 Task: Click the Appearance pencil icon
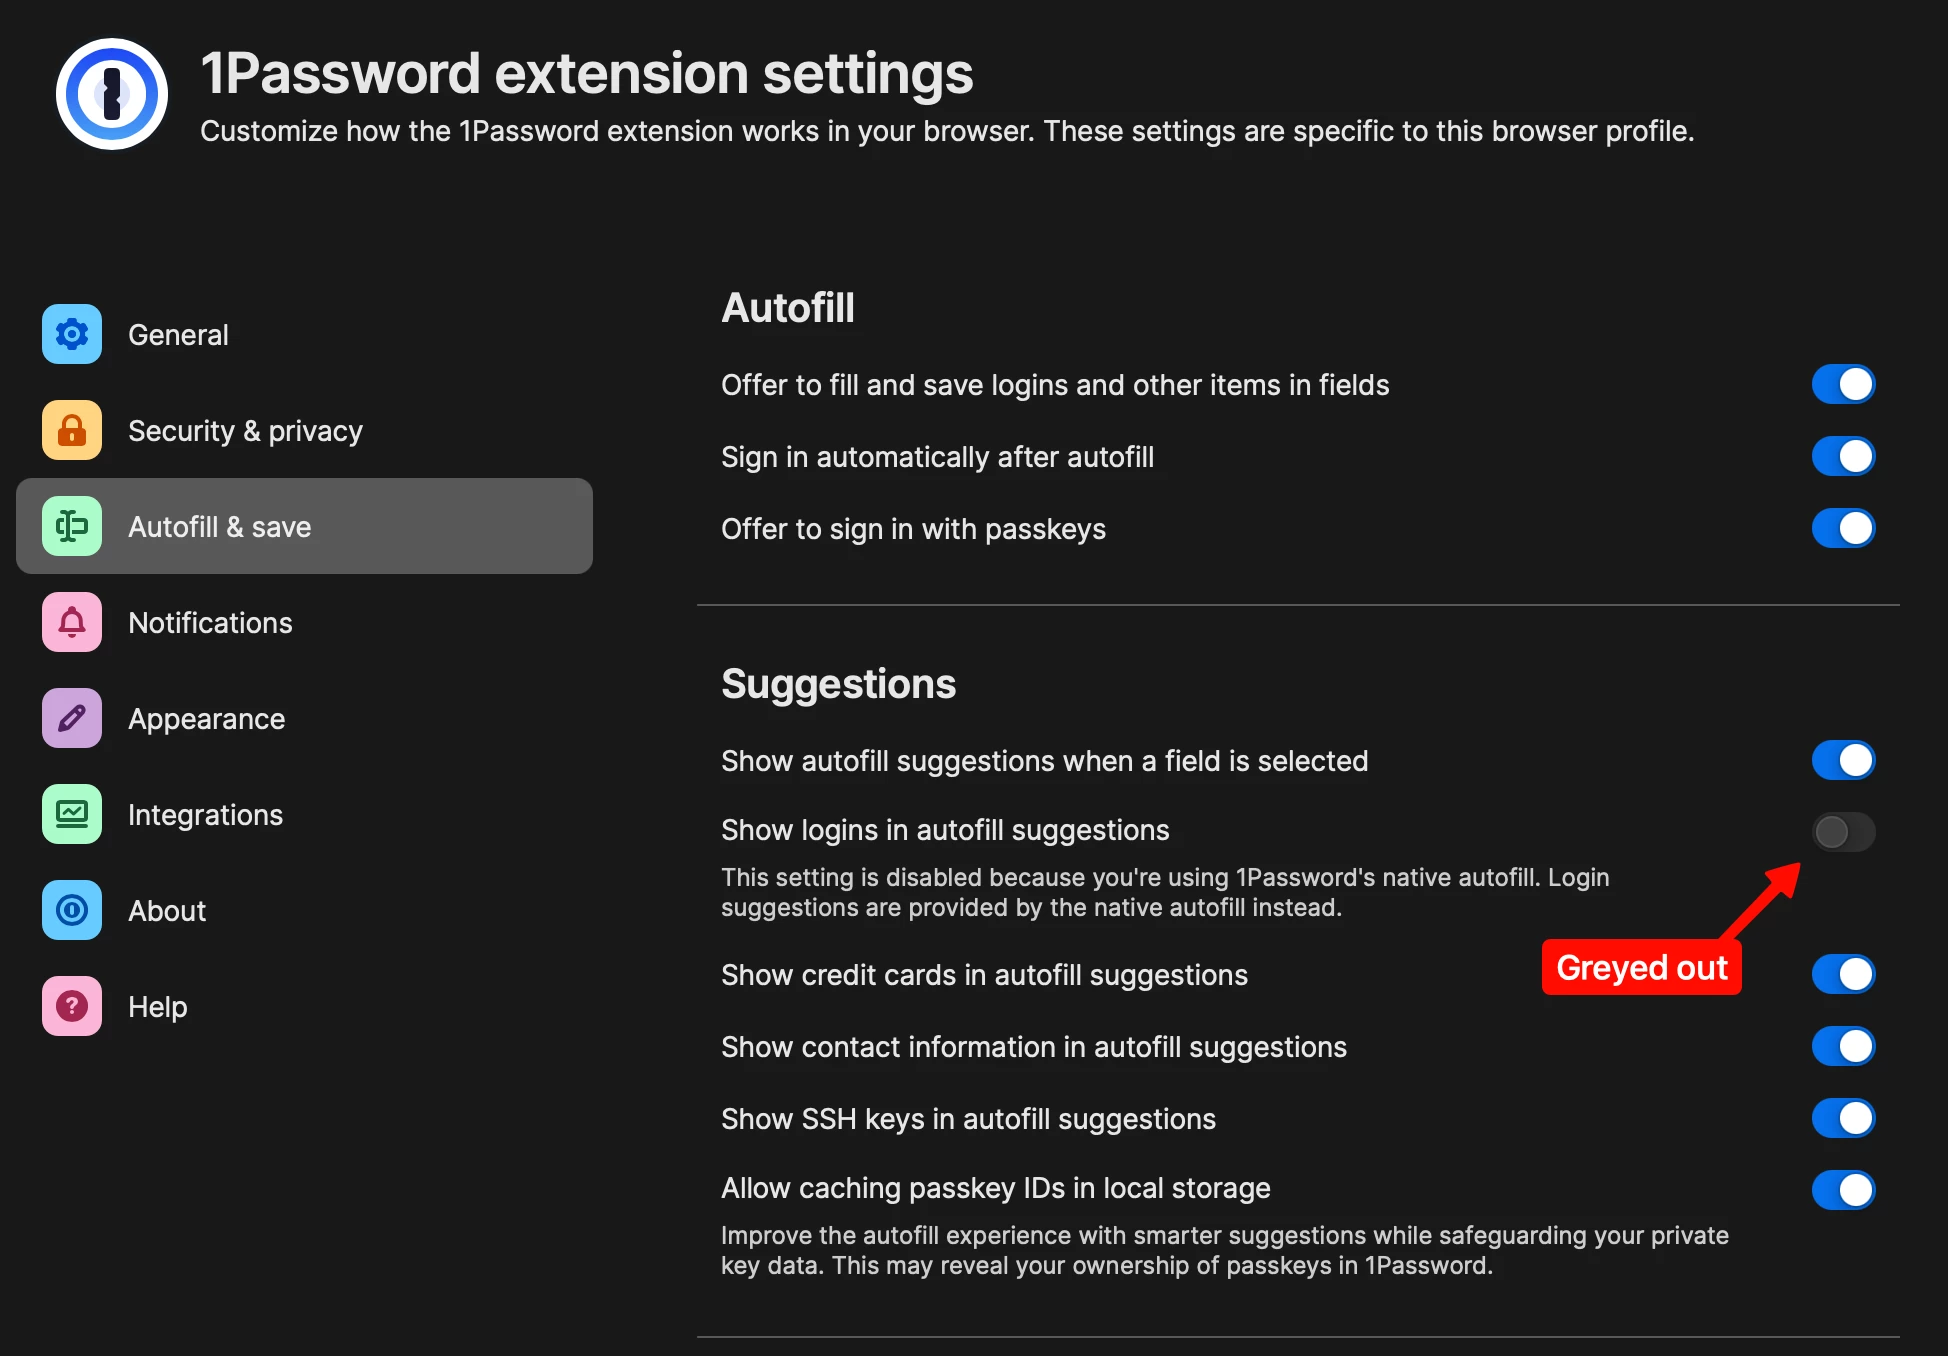(72, 718)
